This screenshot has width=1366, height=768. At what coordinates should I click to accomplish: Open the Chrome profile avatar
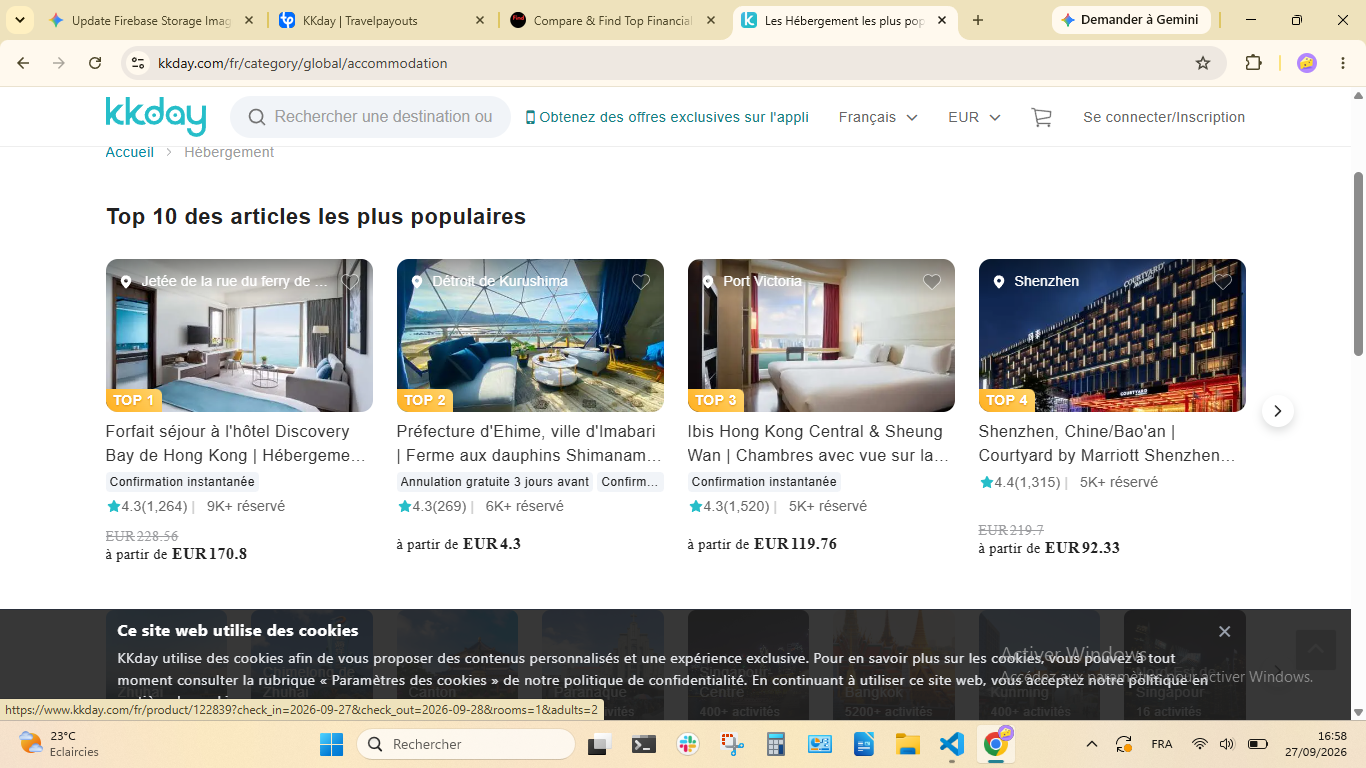click(x=1306, y=63)
